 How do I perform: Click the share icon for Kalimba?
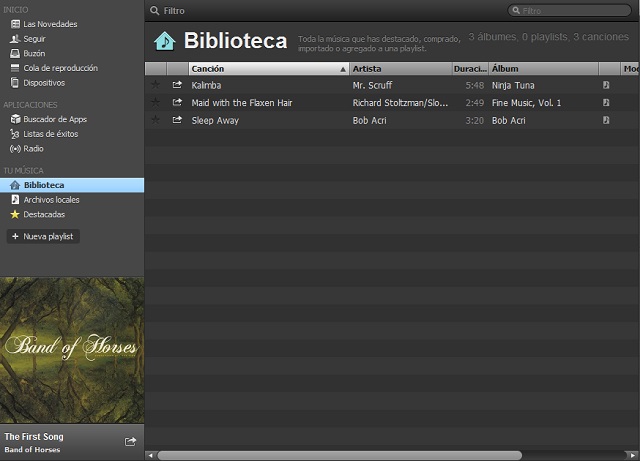coord(177,86)
